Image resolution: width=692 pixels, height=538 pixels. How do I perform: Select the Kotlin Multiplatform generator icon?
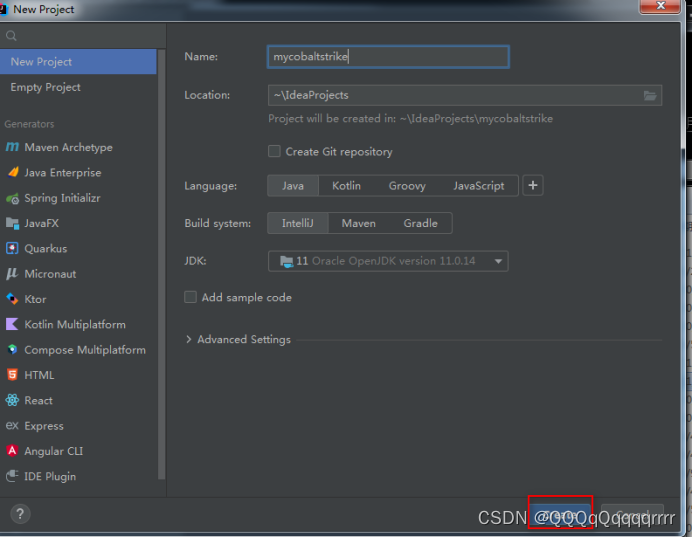(x=12, y=324)
